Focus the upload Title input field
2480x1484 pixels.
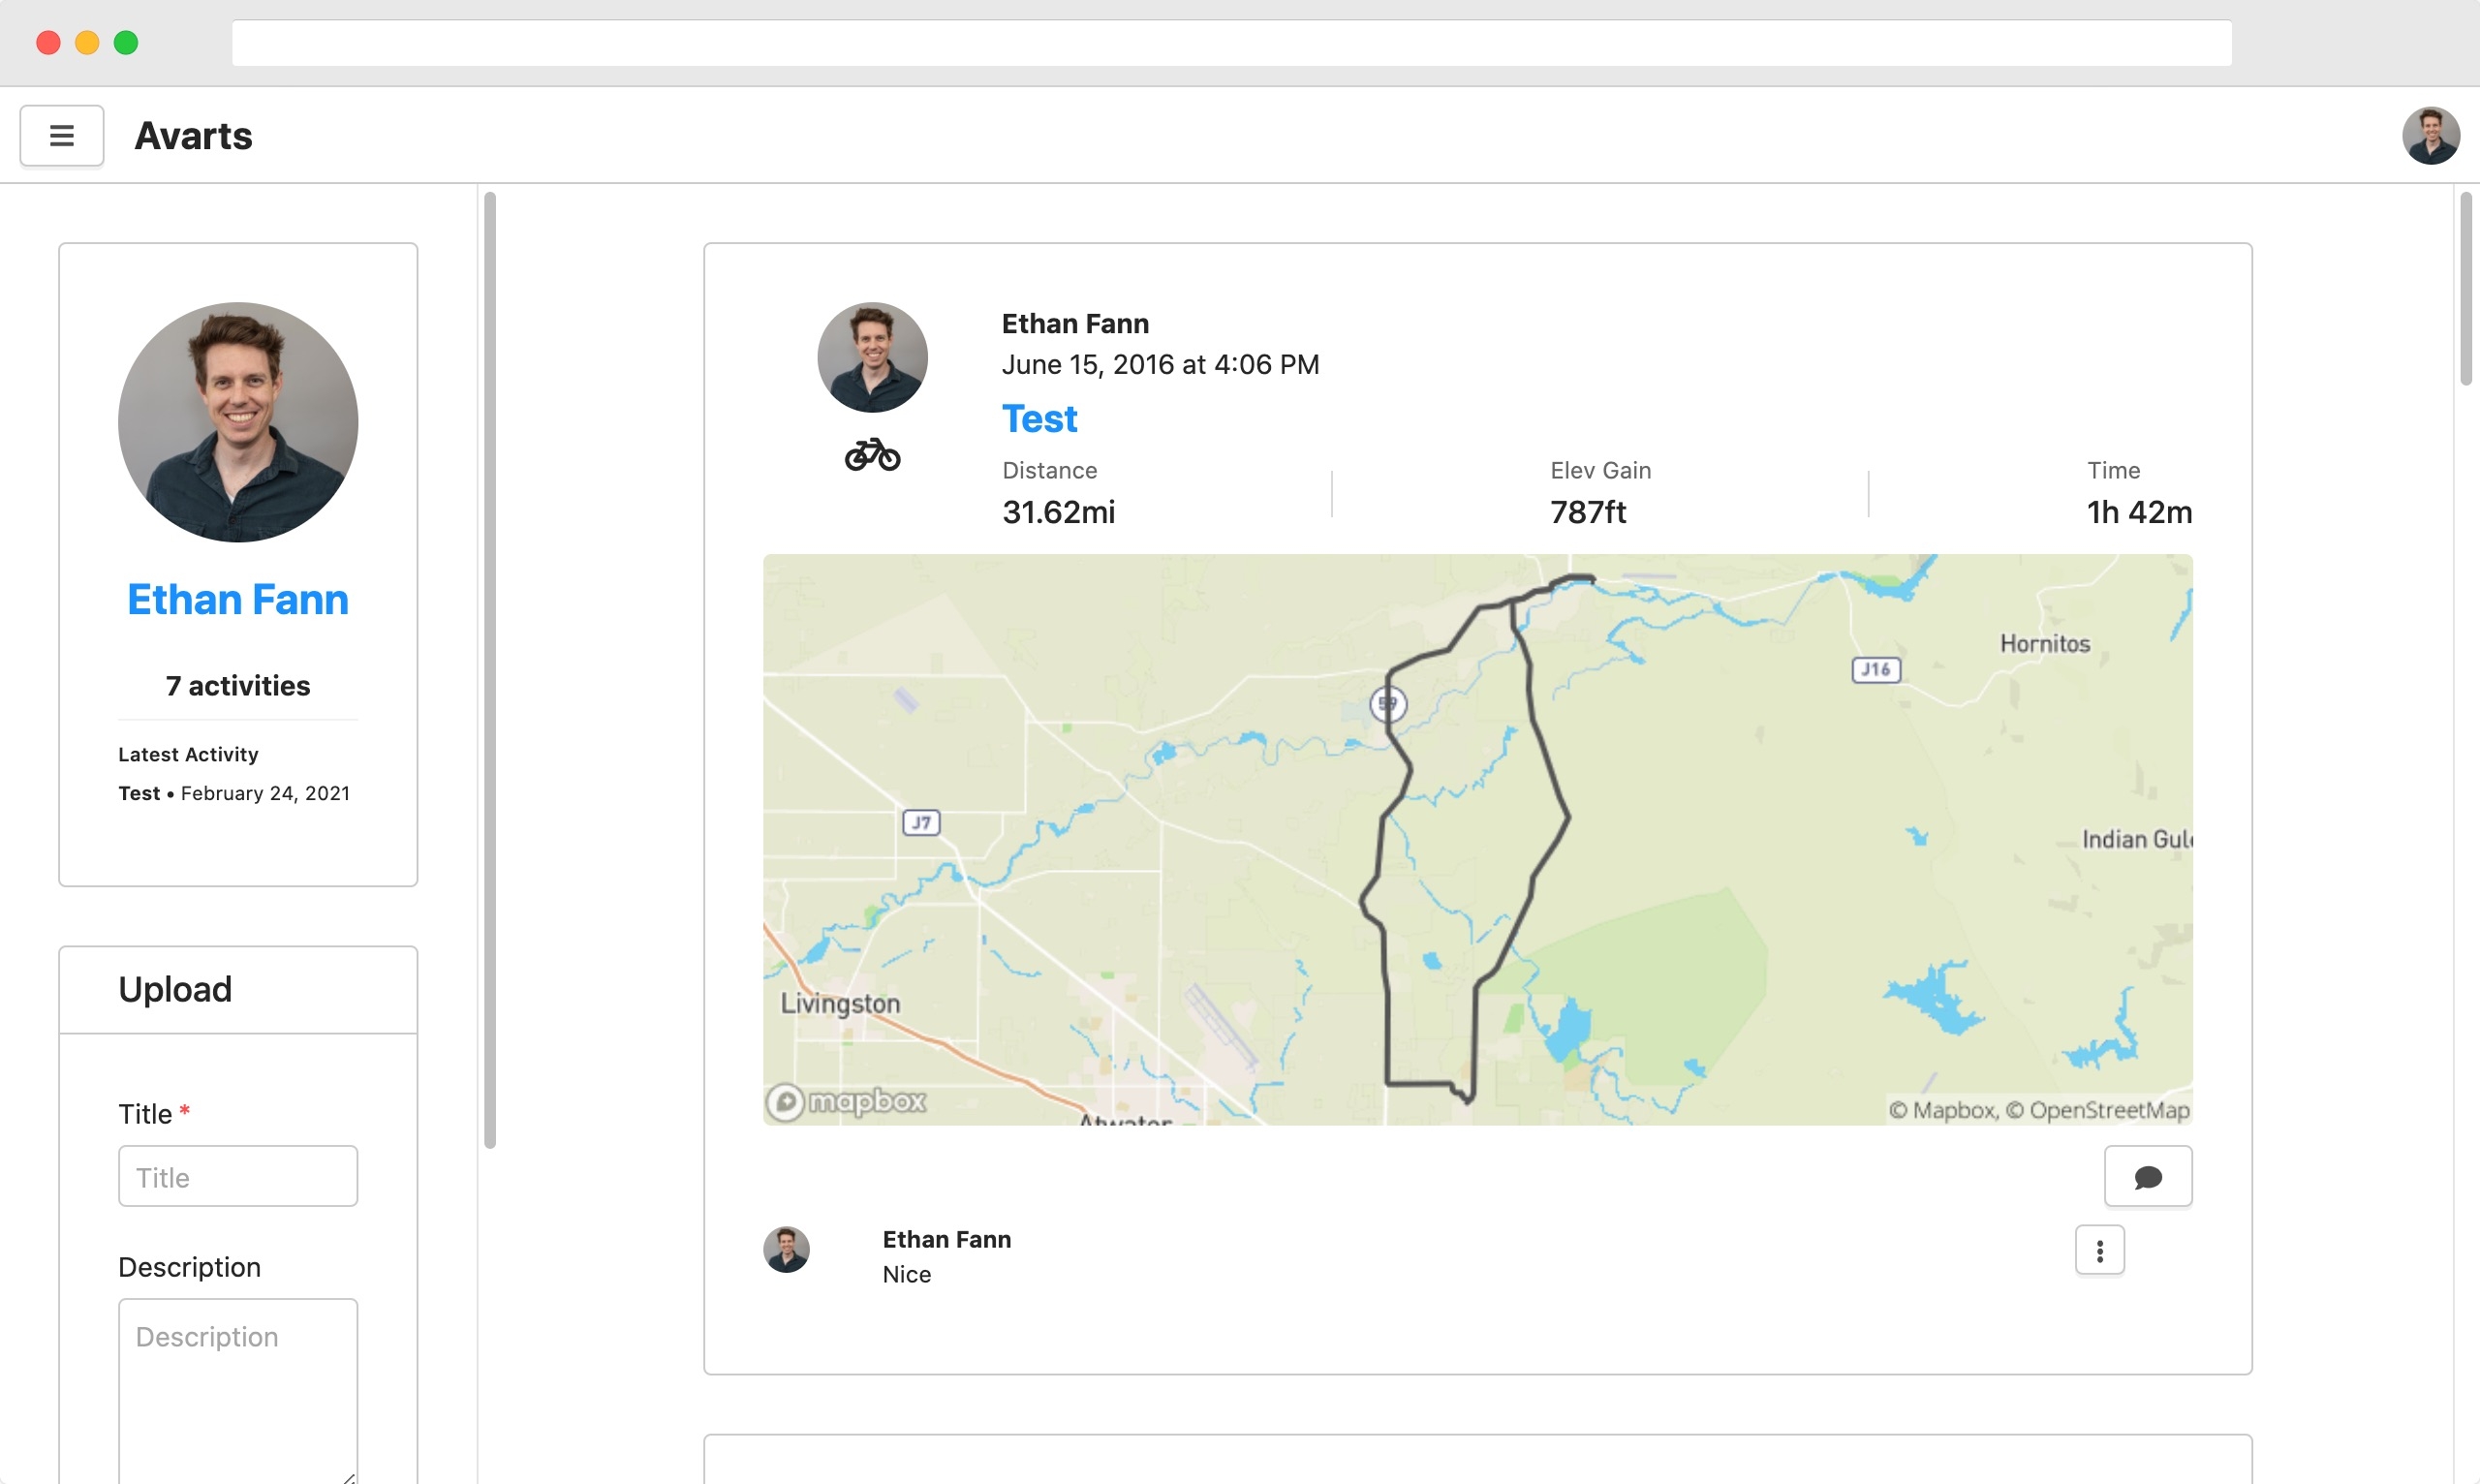click(238, 1177)
